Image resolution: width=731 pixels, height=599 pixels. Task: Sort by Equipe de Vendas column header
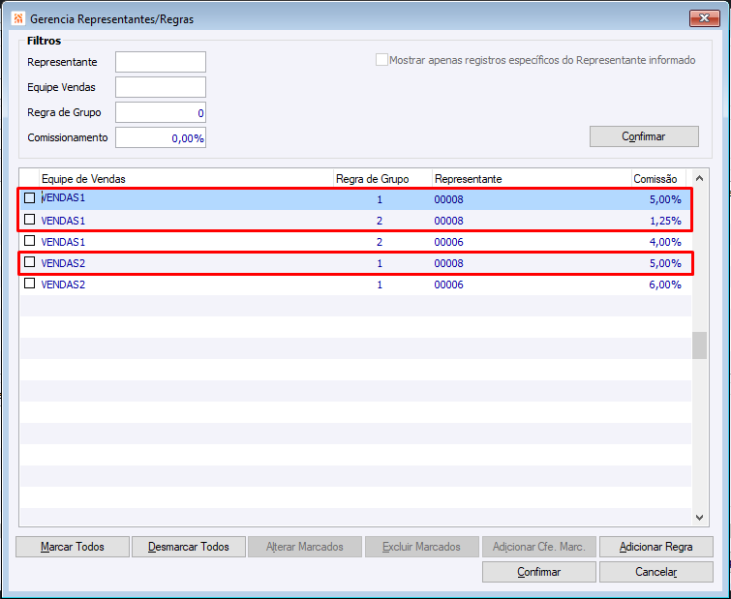coord(186,179)
